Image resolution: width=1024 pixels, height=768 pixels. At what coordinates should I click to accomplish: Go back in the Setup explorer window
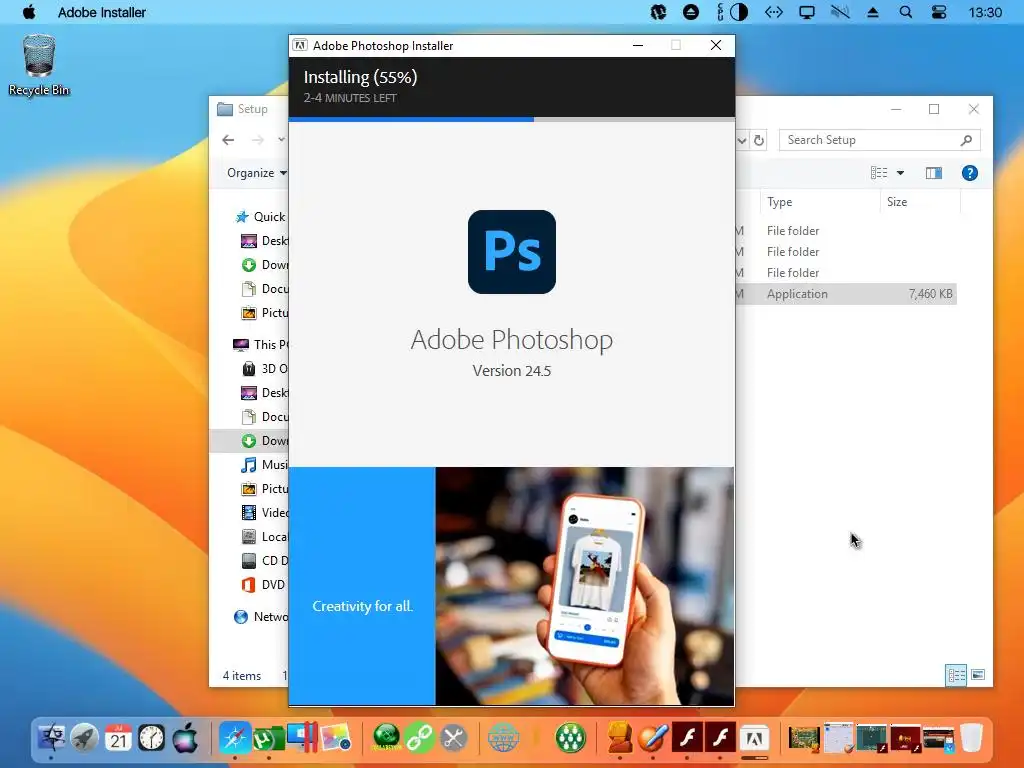[x=228, y=140]
